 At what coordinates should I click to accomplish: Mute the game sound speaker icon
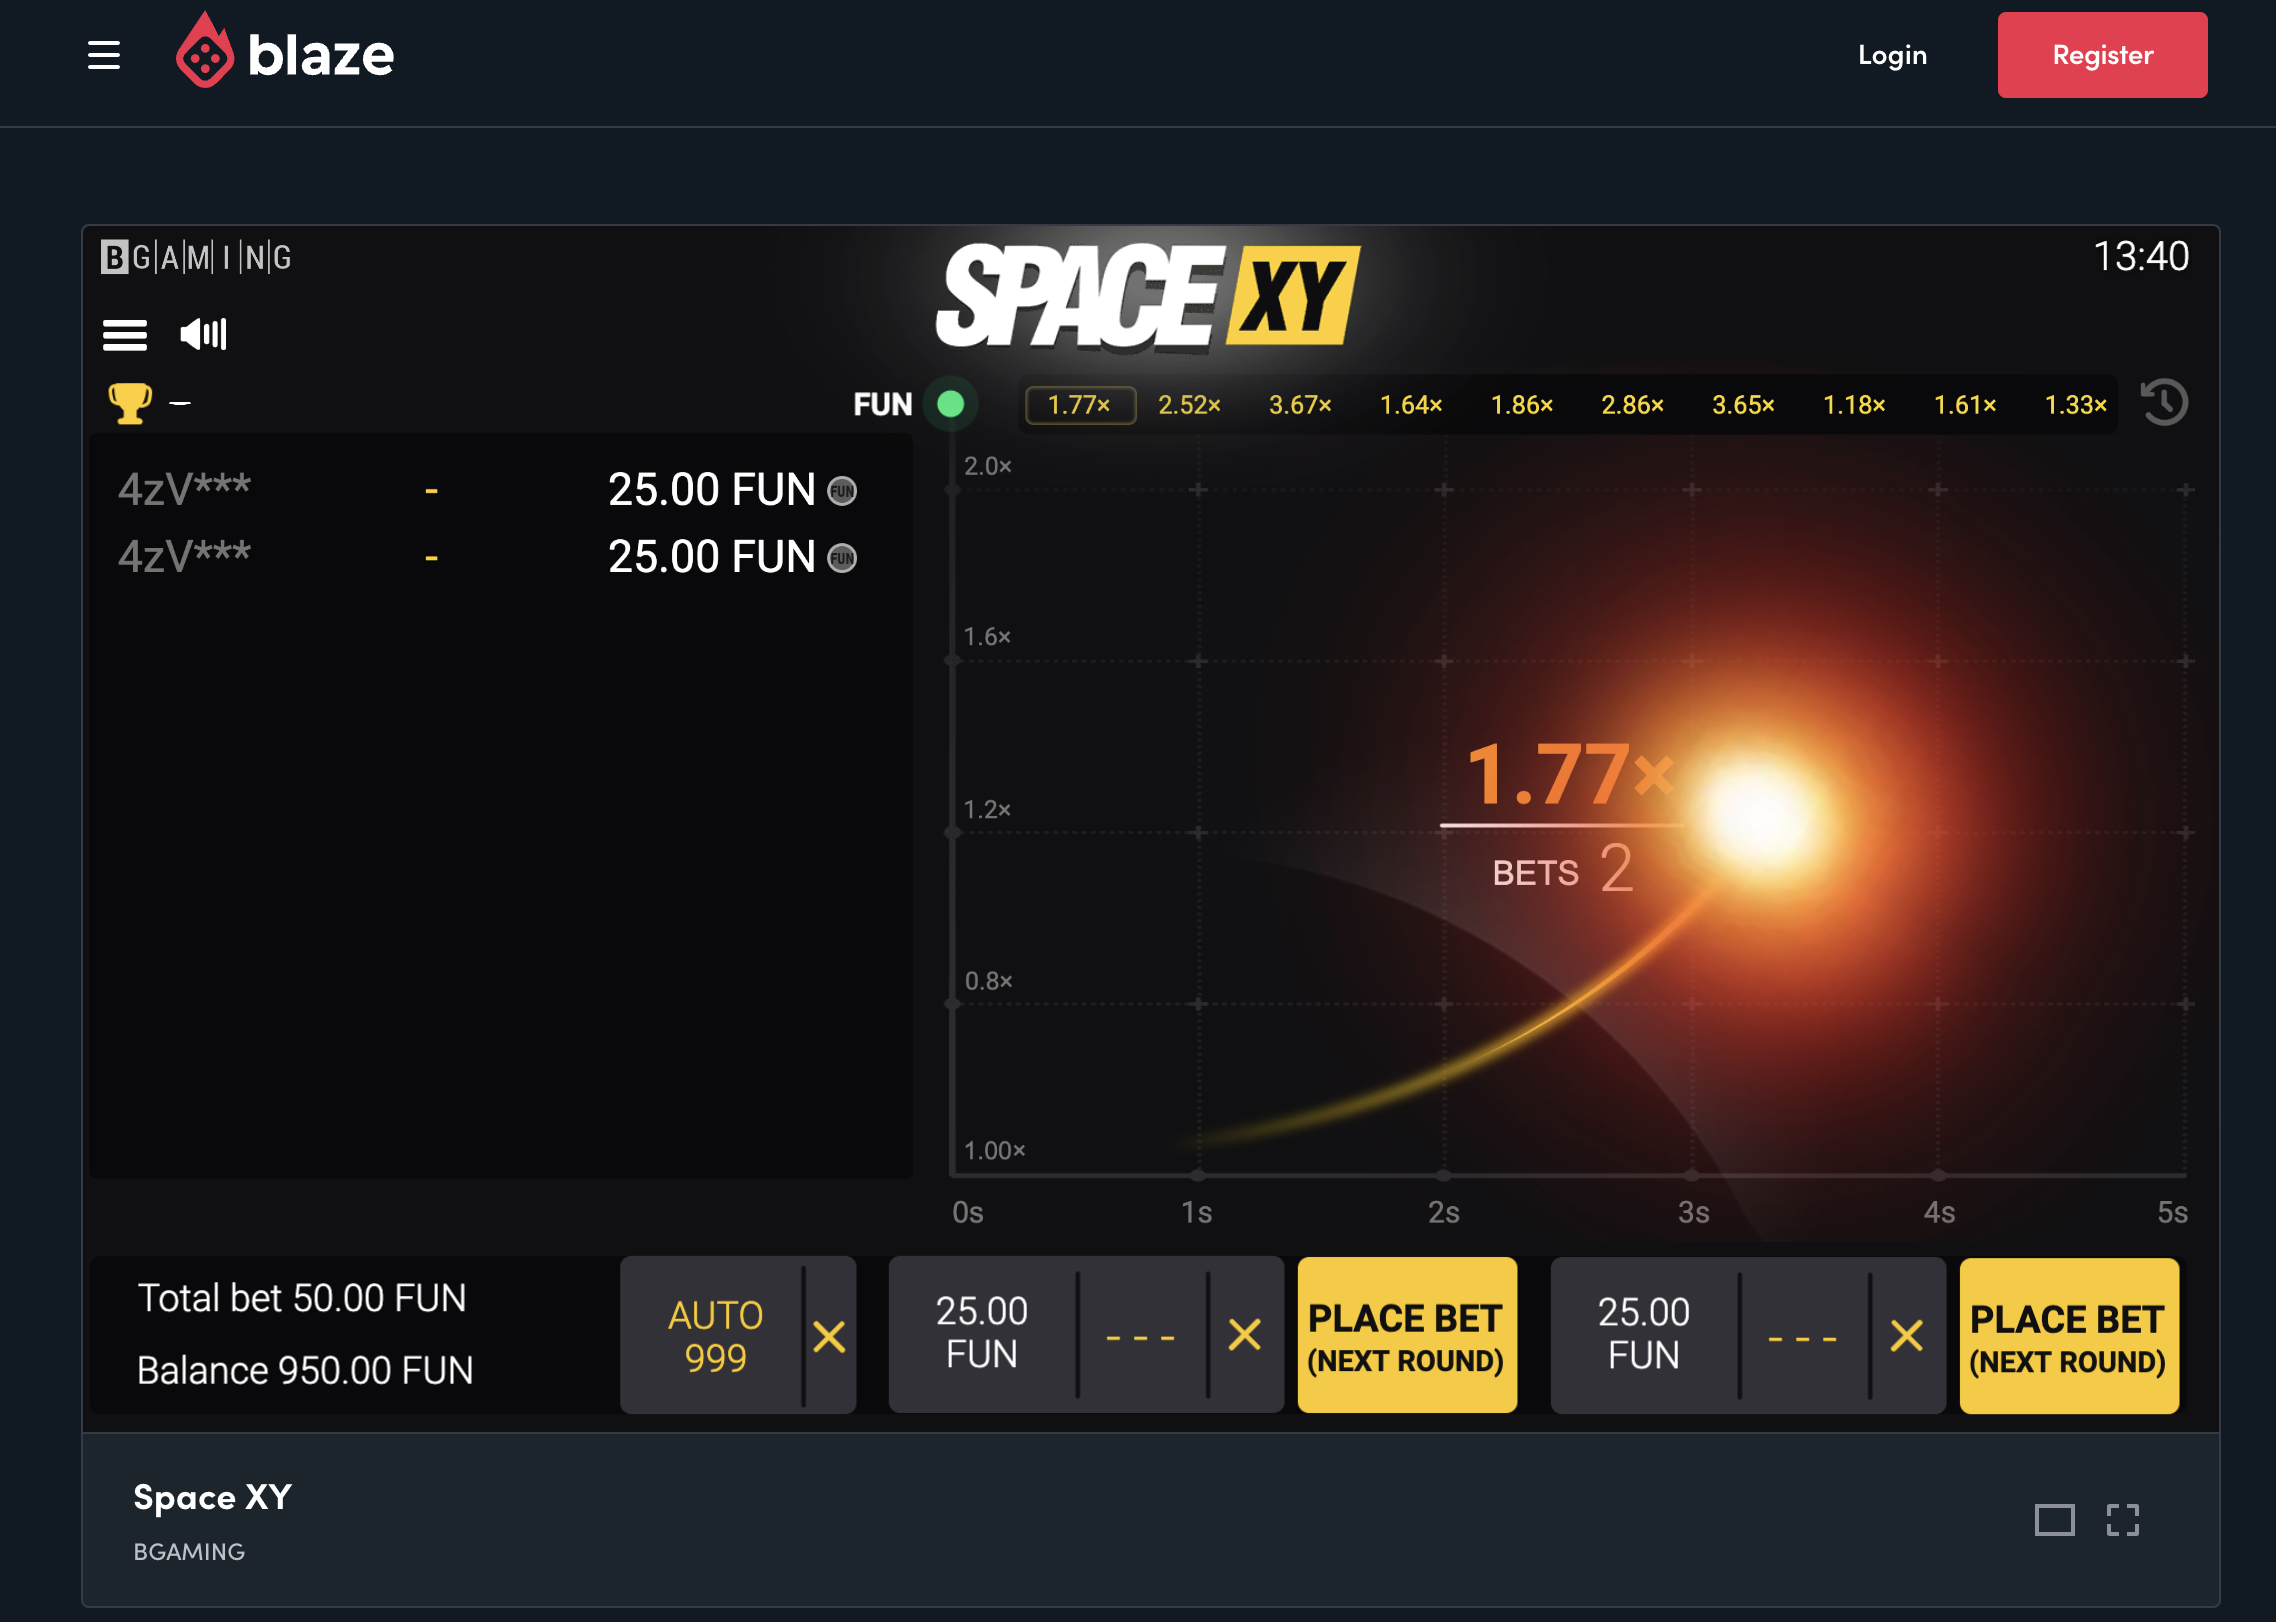(x=203, y=334)
